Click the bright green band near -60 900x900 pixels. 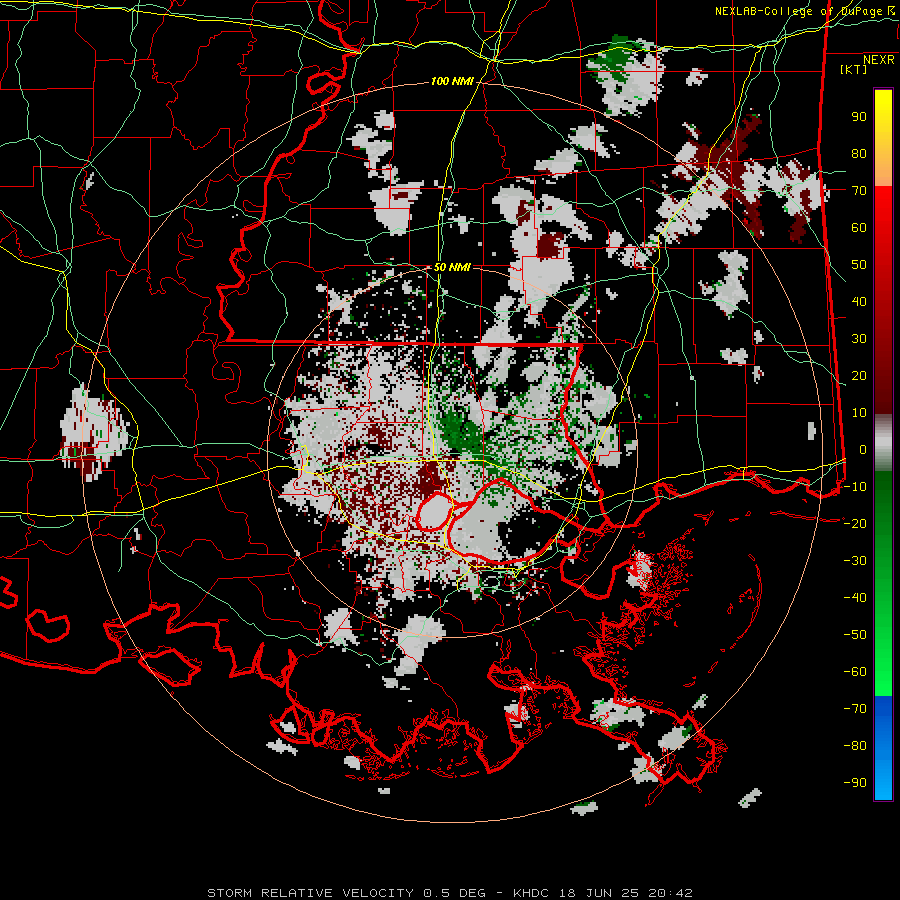point(883,672)
